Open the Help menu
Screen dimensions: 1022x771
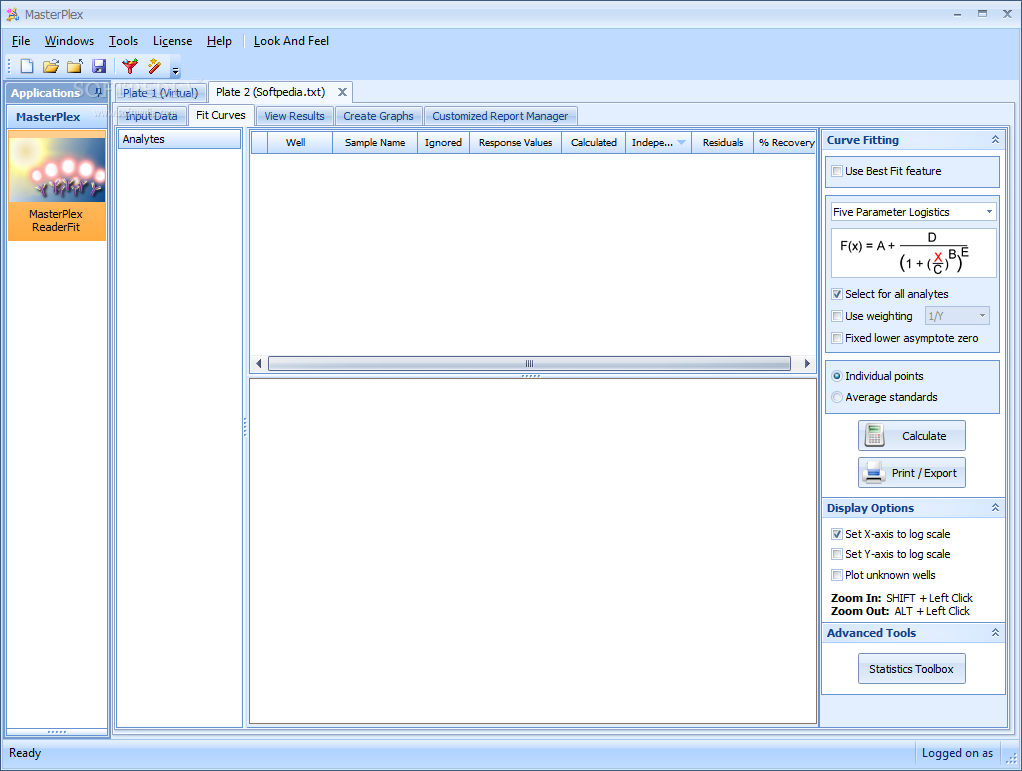coord(219,40)
